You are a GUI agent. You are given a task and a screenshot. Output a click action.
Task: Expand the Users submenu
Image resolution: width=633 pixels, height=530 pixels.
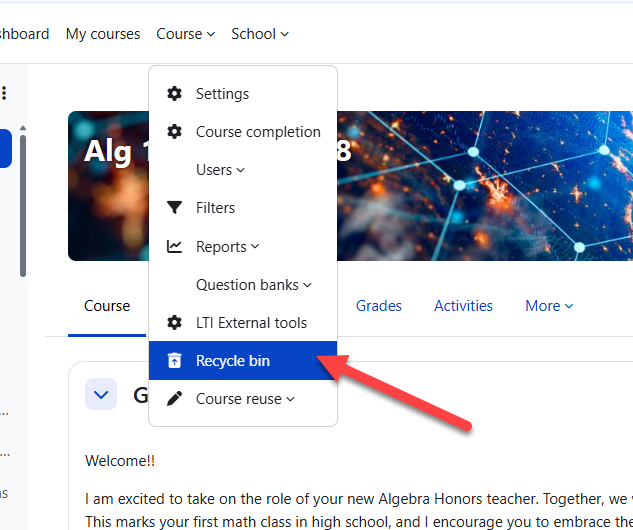point(220,170)
